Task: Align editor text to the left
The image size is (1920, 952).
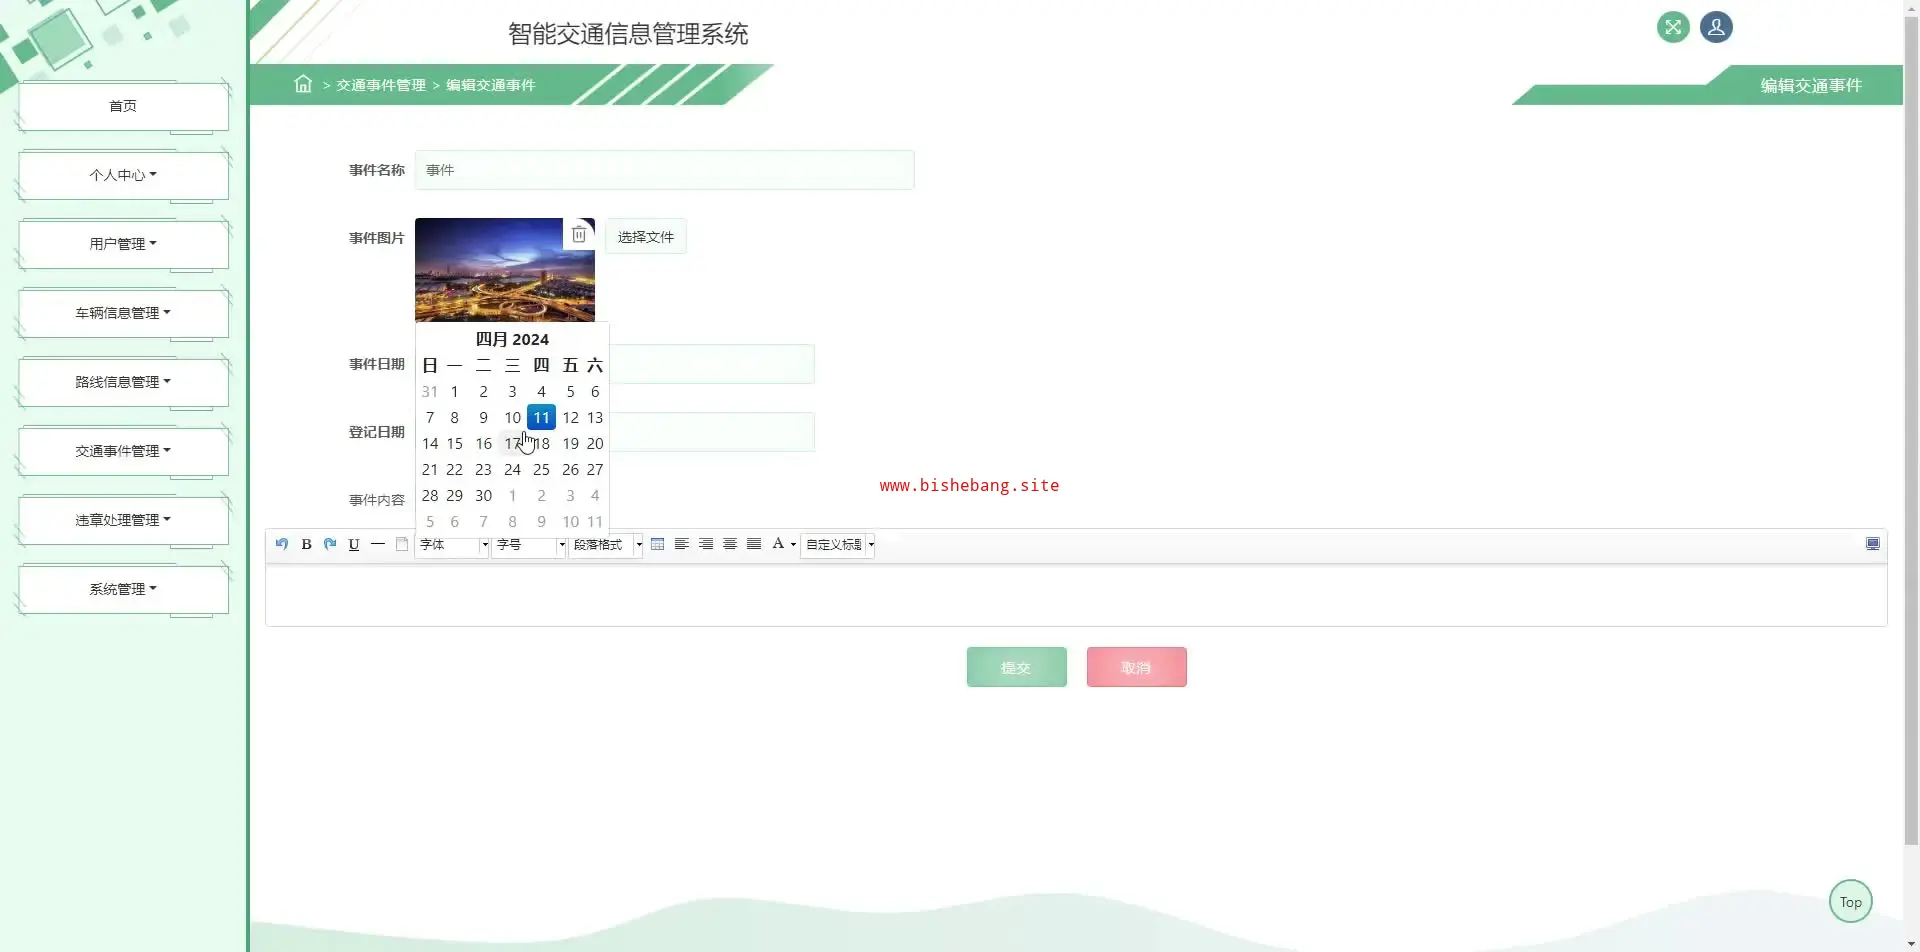Action: pyautogui.click(x=682, y=544)
